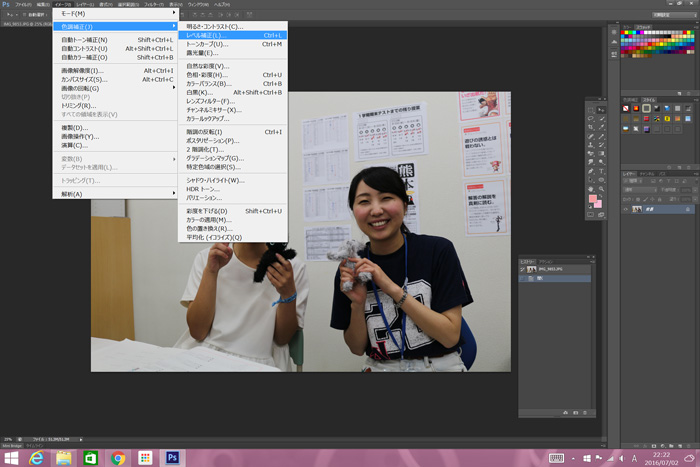Toggle history brush source for IMG_9851.JPG snapshot

point(522,270)
